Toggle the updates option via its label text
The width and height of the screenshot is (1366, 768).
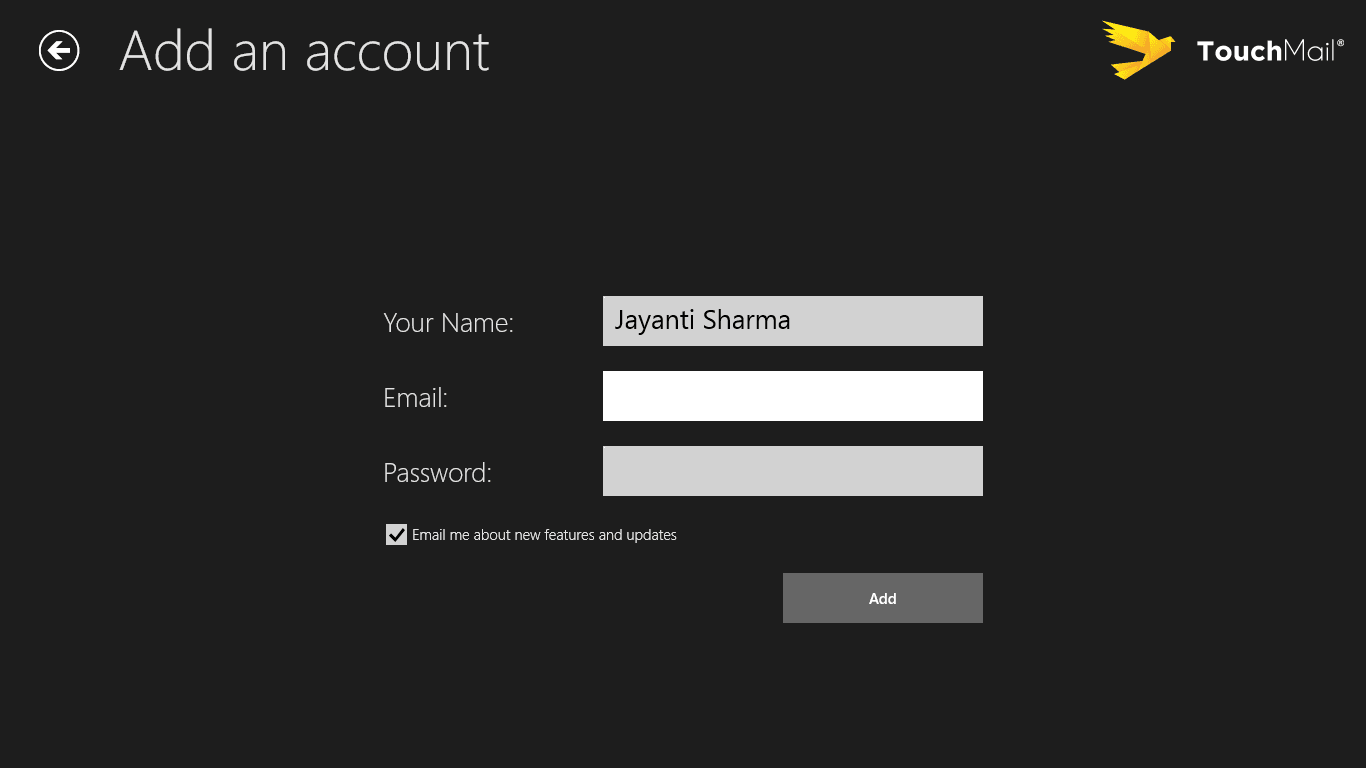[544, 535]
